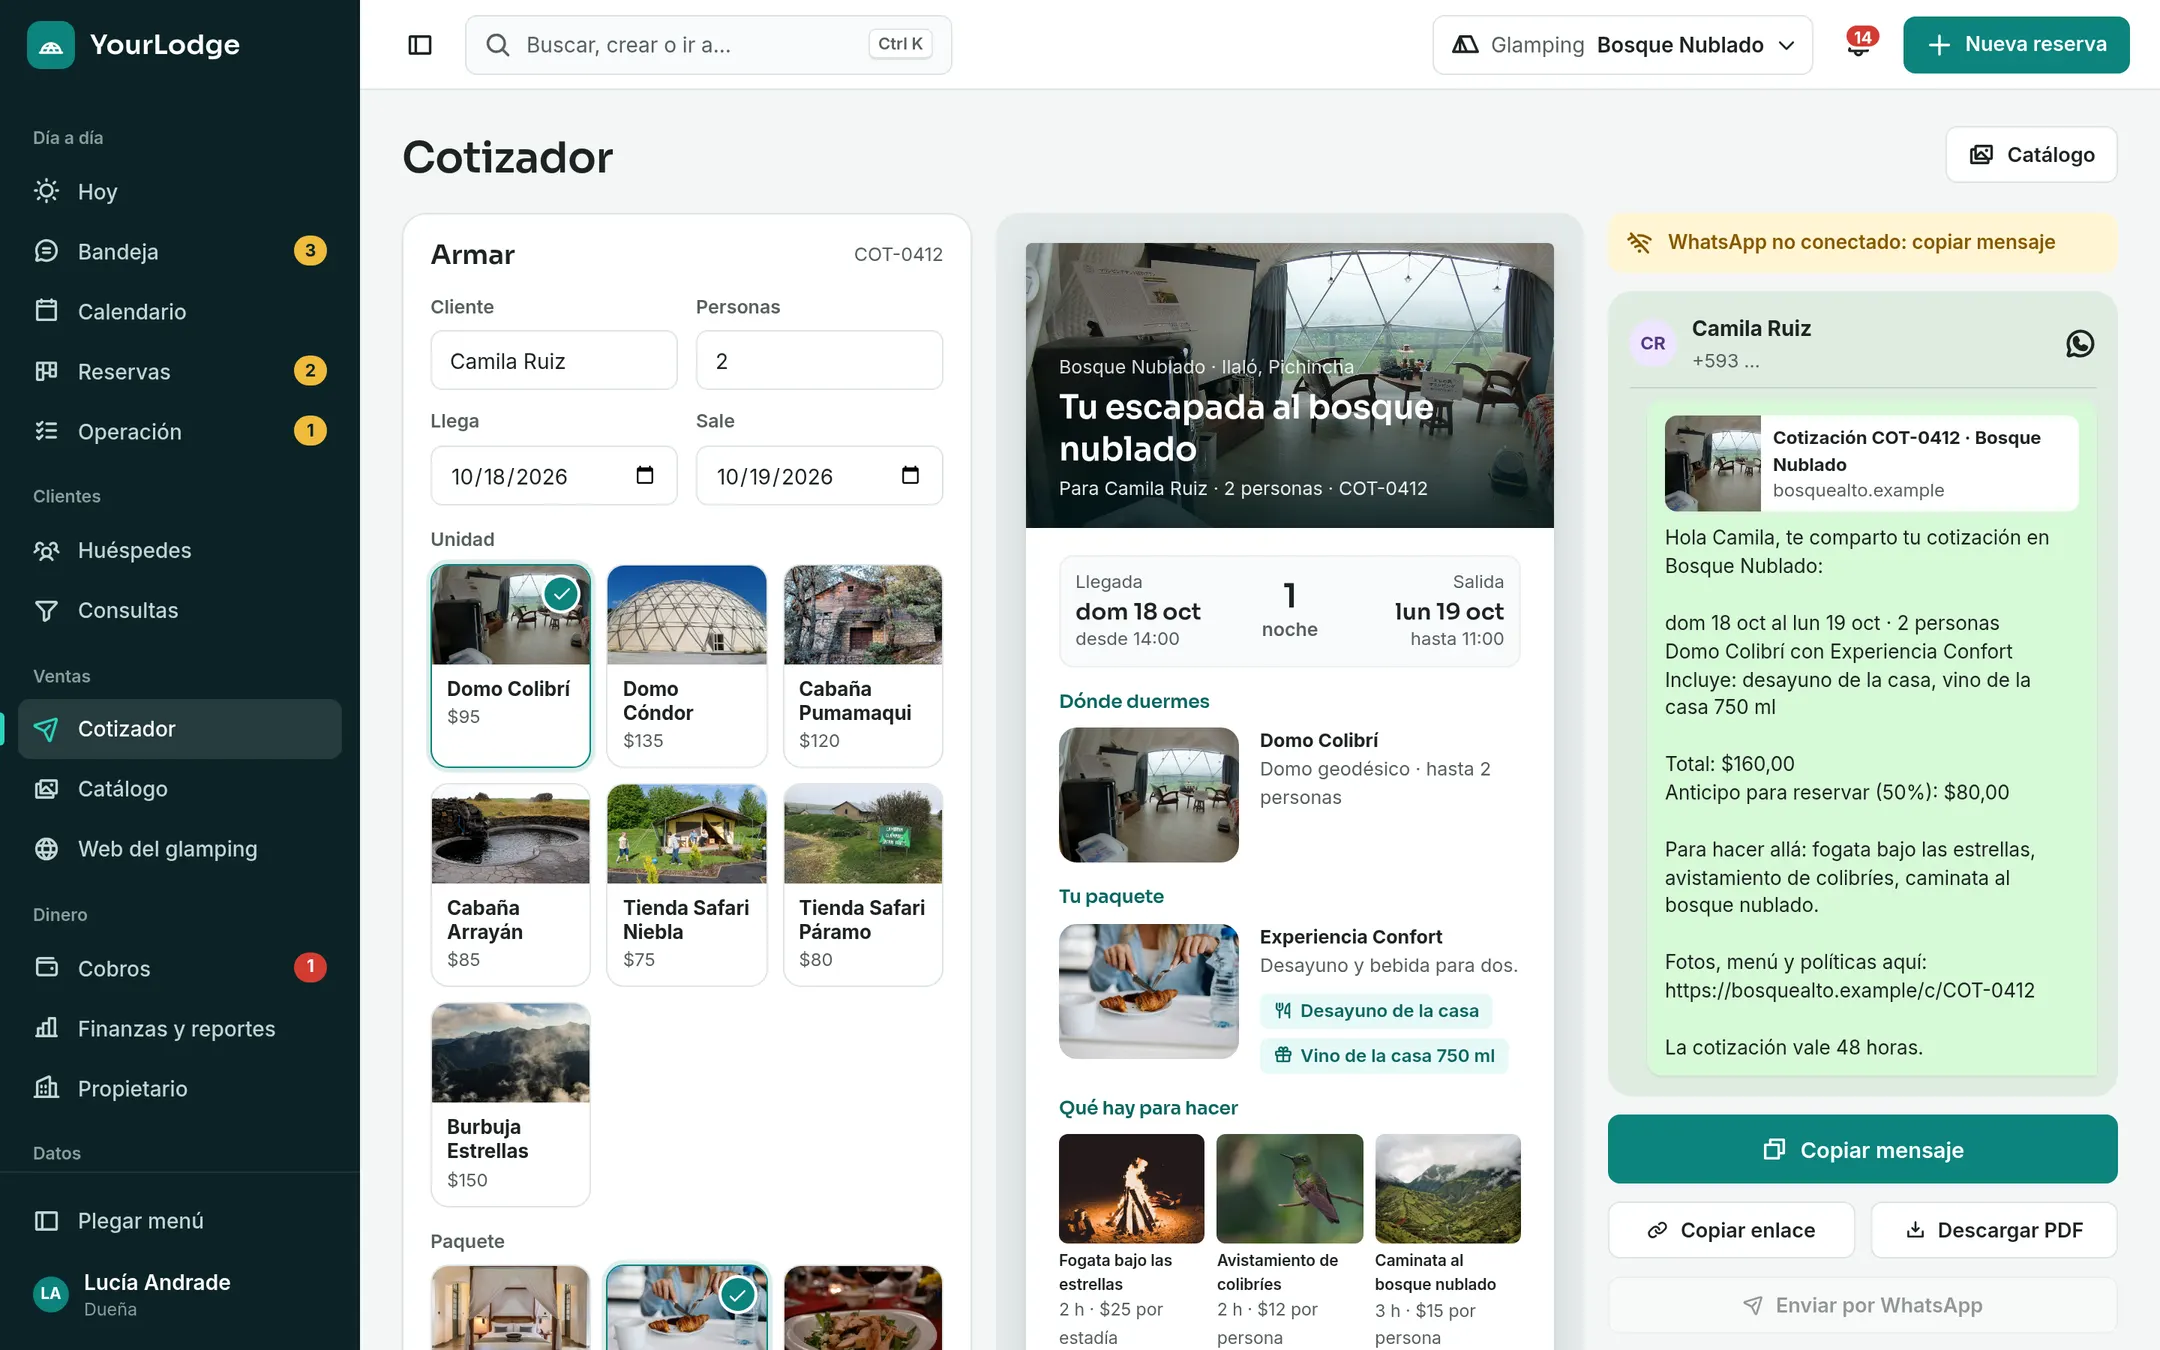Open Bandeja inbox
Screen dimensions: 2160x1350
180,251
